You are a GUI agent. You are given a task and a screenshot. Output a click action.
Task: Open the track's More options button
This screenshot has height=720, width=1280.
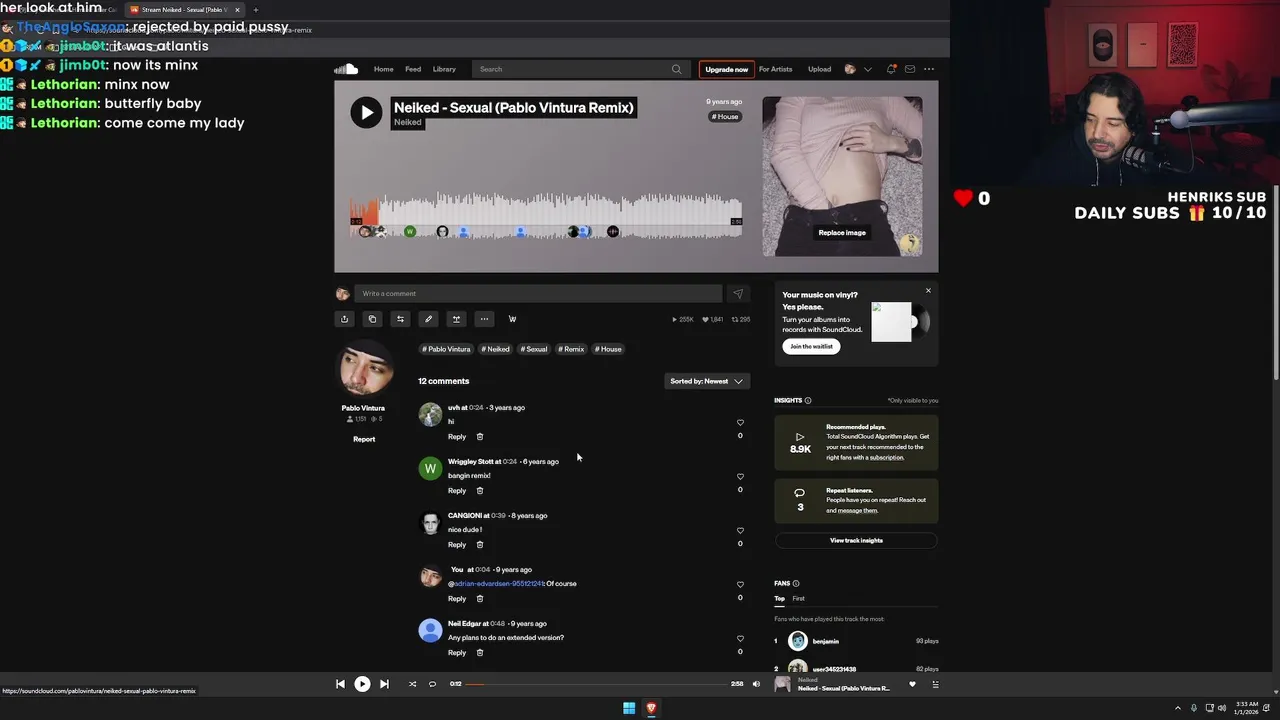484,319
